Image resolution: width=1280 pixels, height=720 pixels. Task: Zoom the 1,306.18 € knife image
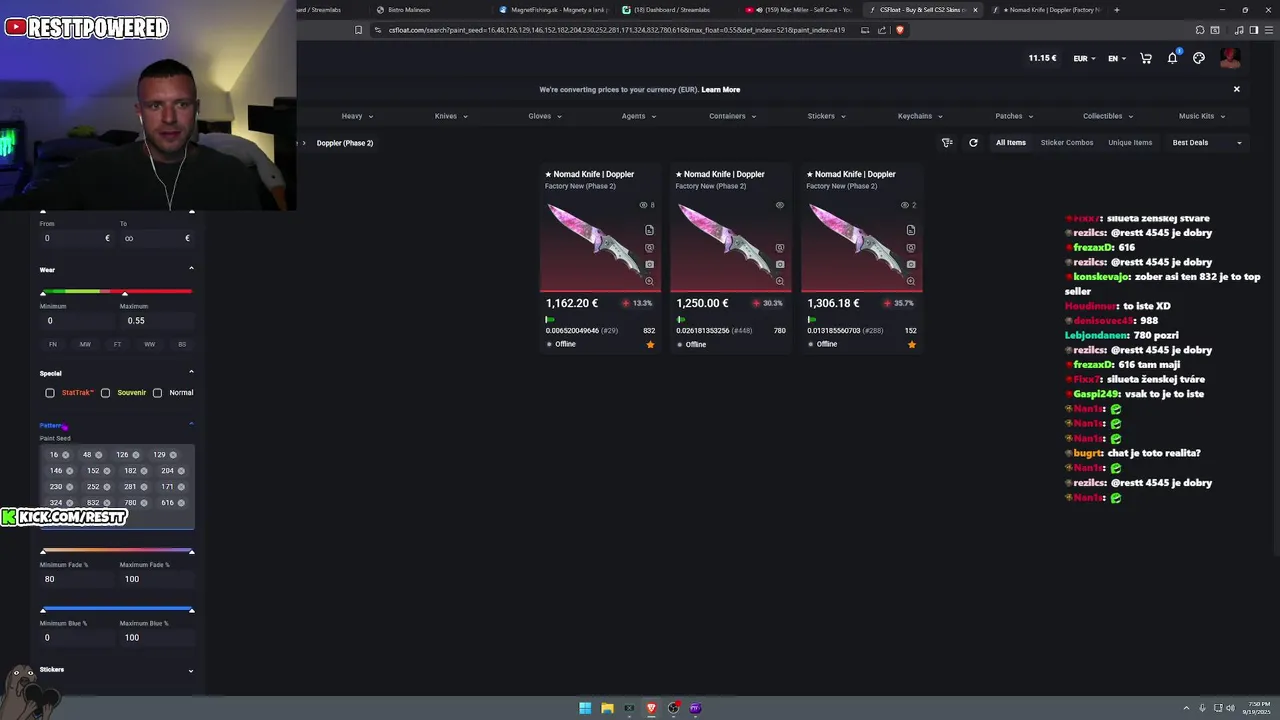point(910,281)
